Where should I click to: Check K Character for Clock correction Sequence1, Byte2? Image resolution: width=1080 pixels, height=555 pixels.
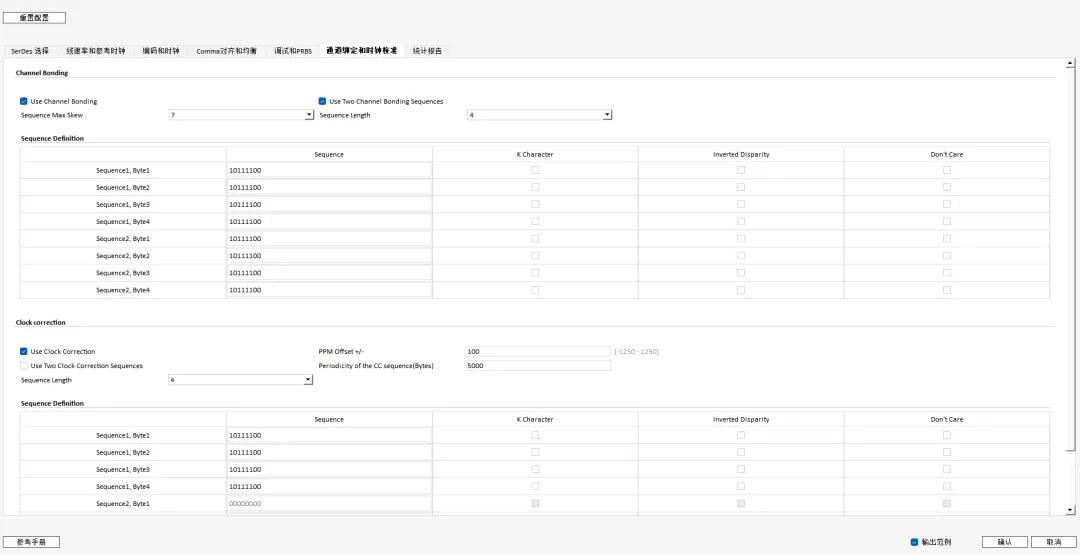(535, 452)
